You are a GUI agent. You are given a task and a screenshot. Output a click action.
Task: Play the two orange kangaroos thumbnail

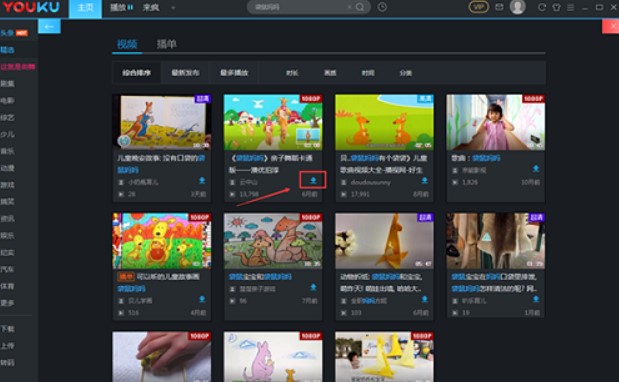click(385, 122)
